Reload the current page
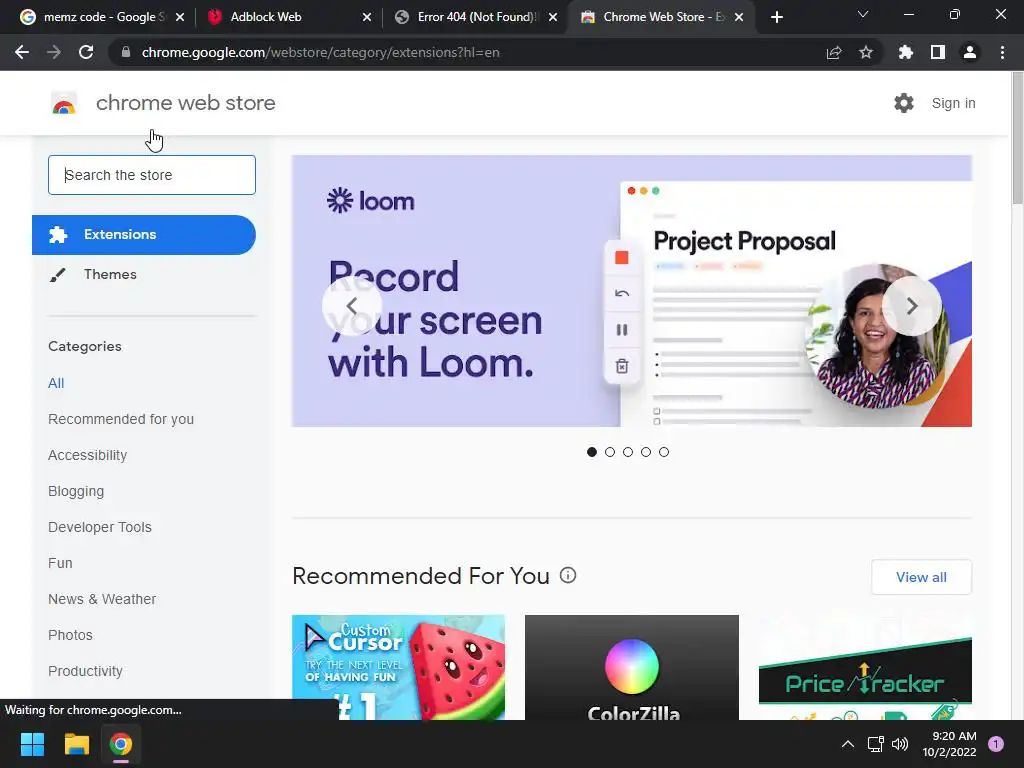1024x768 pixels. click(86, 52)
